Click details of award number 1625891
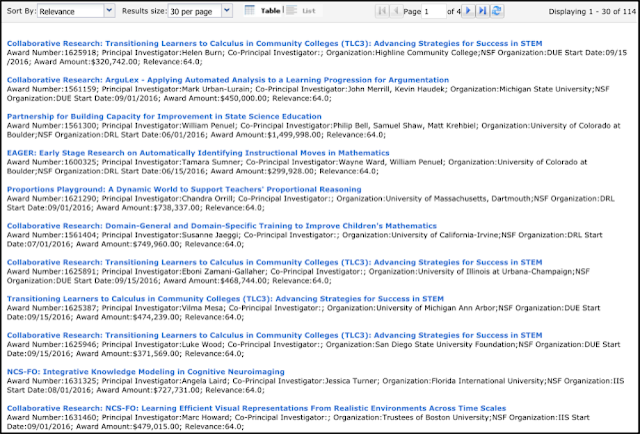The height and width of the screenshot is (434, 640). pos(298,276)
